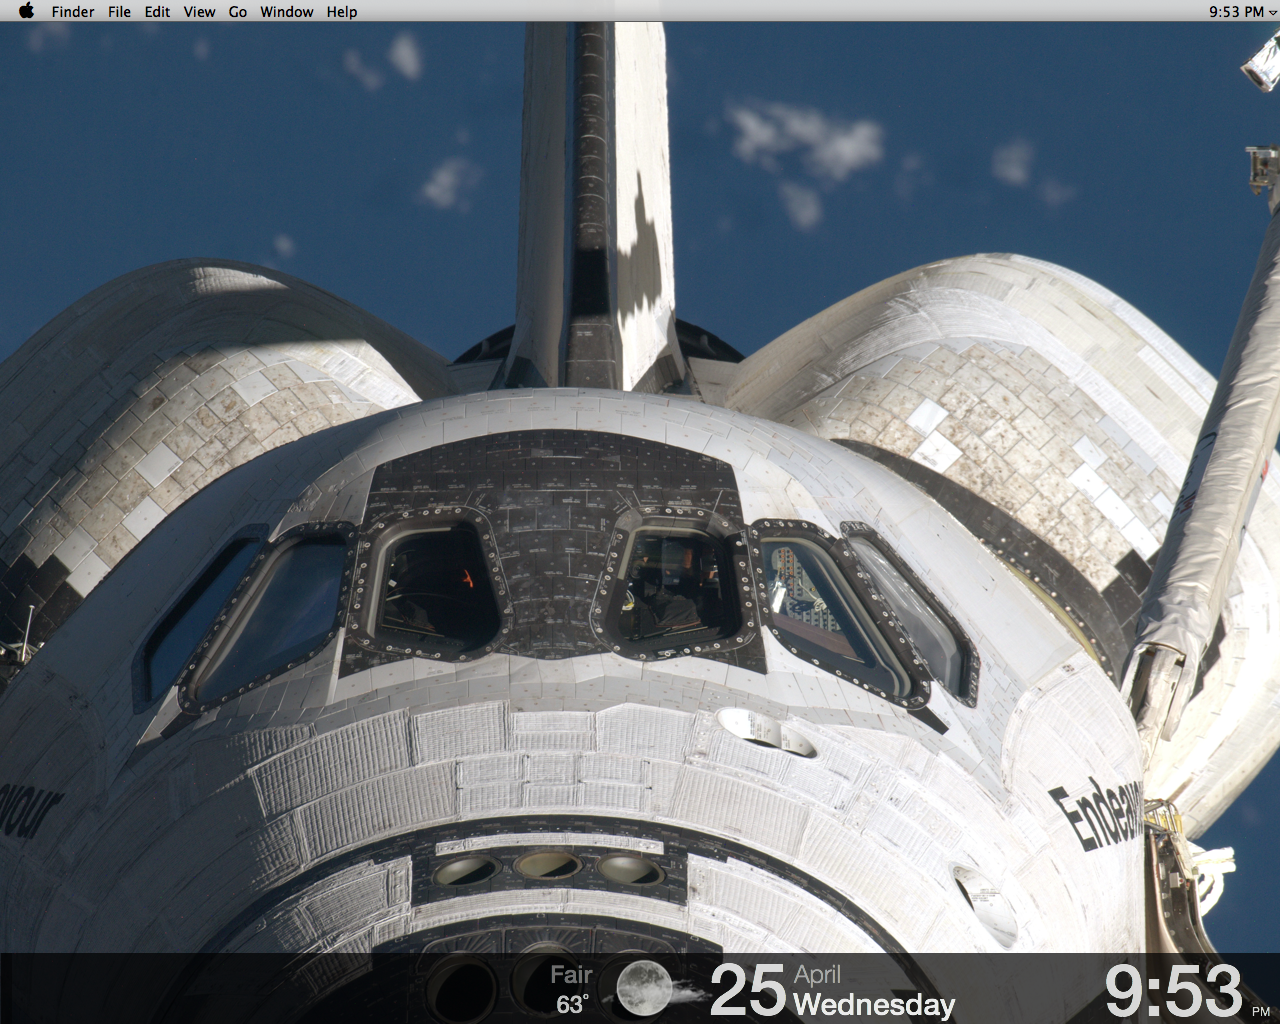Screen dimensions: 1280x1024
Task: Click the Wednesday day label
Action: pos(874,1004)
